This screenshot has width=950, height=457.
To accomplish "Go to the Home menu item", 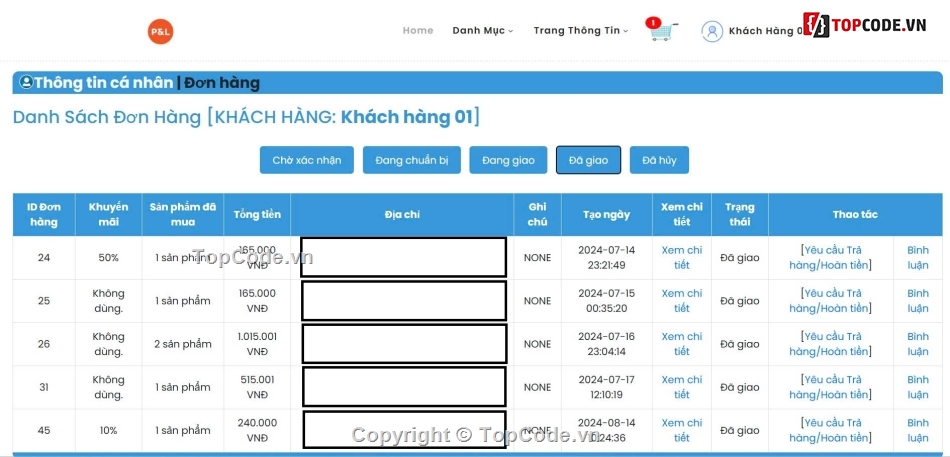I will point(418,30).
